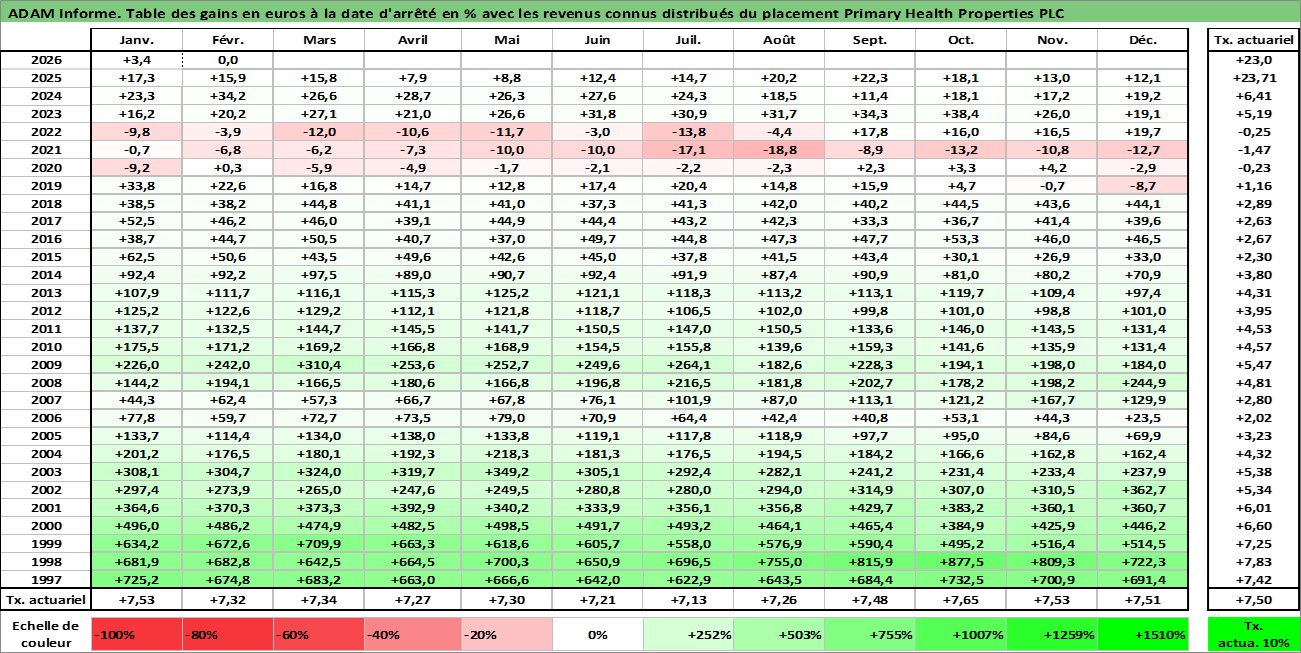The height and width of the screenshot is (653, 1301).
Task: Click the +62,5 cell in Janv. 2015
Action: 136,257
